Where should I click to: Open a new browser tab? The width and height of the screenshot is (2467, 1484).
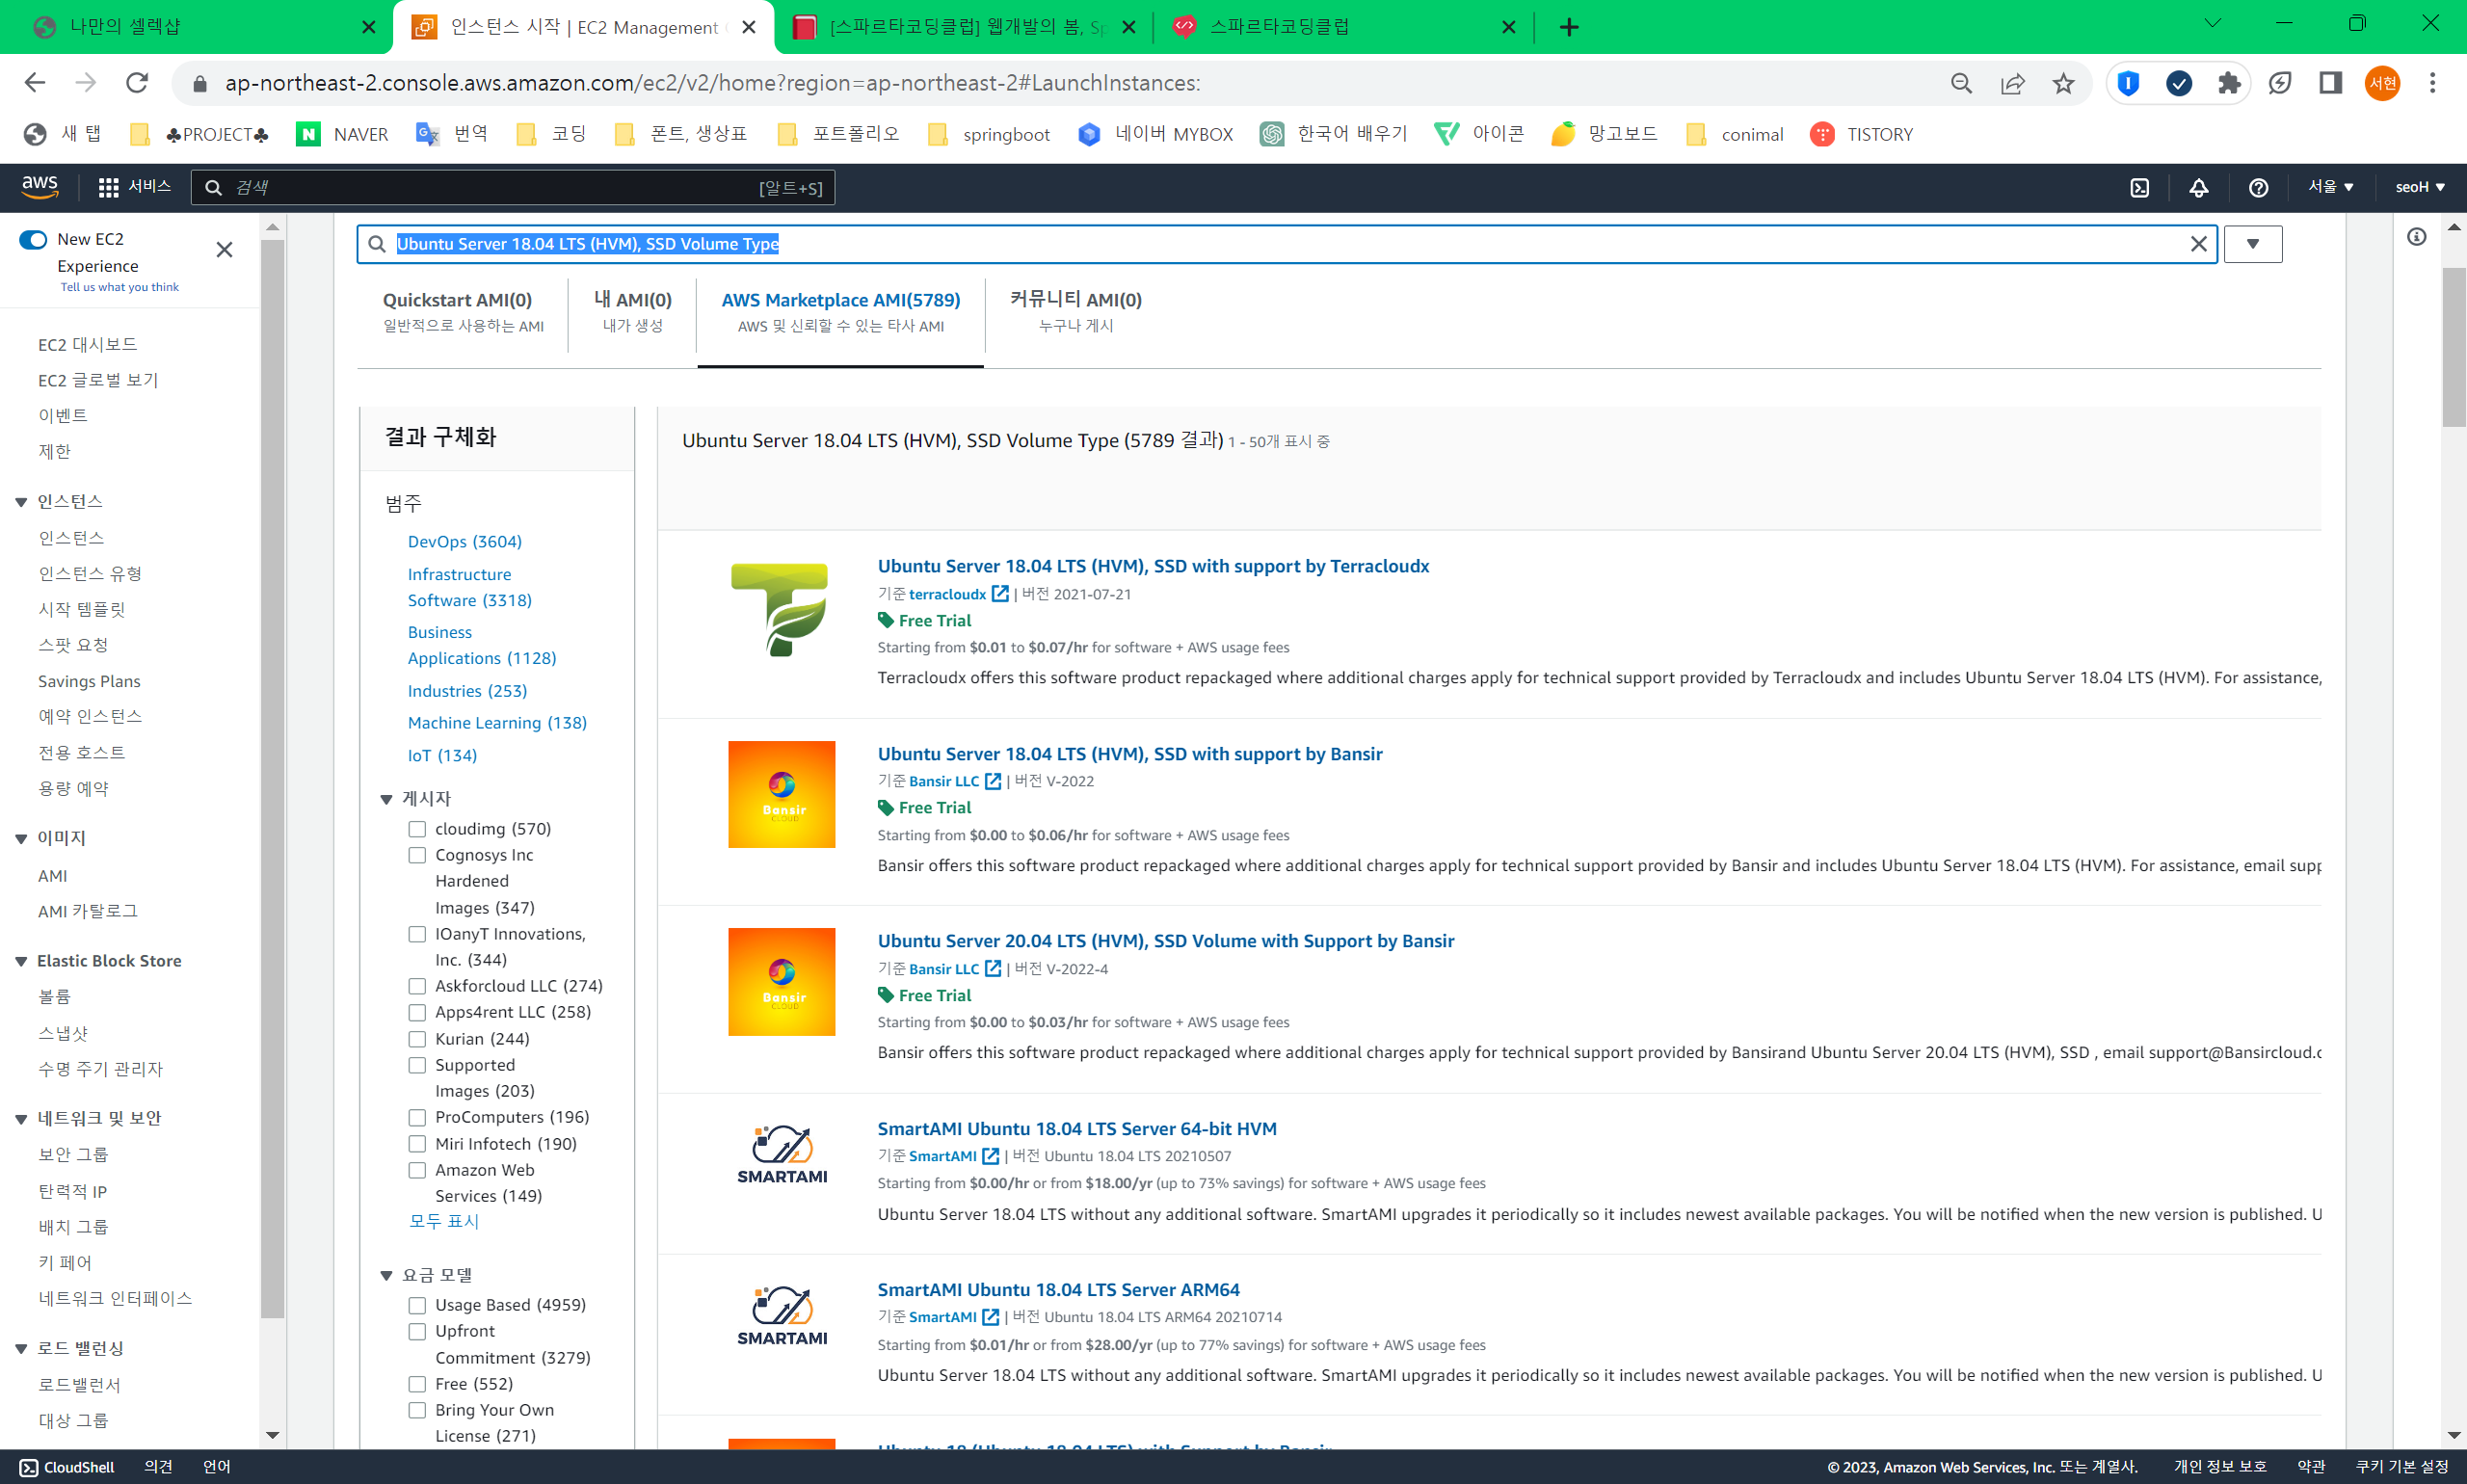1568,27
